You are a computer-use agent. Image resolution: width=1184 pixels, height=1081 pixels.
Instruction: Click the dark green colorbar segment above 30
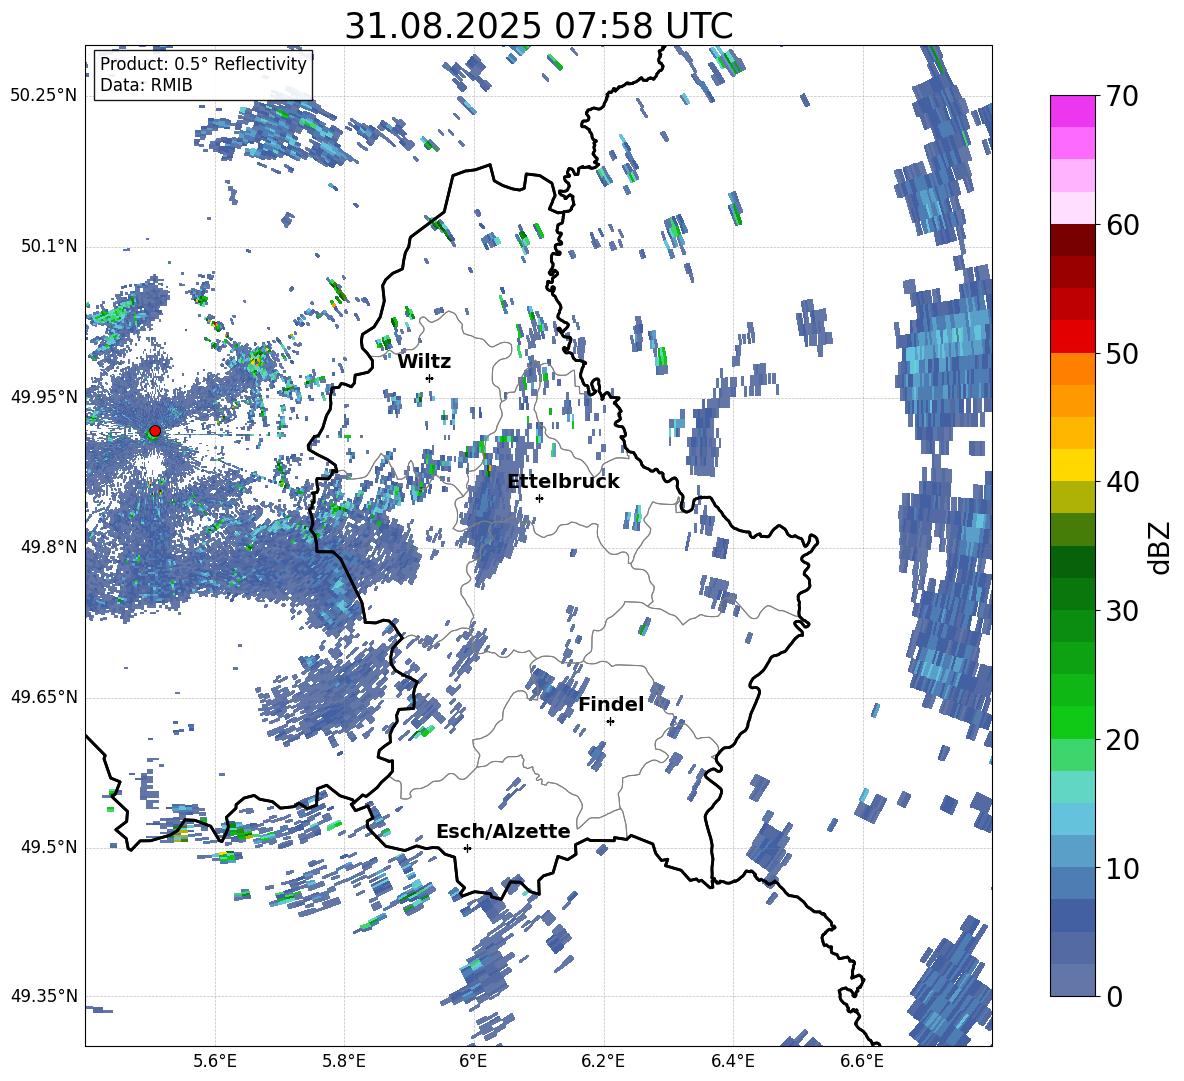1072,593
